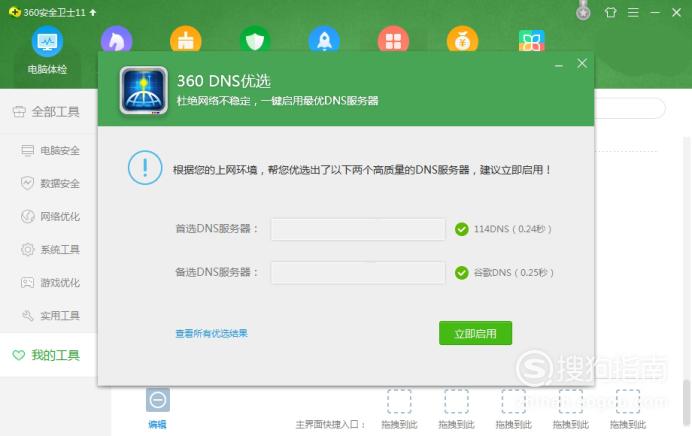Open the orange broom cleanup icon
Screen dimensions: 692x436
[186, 39]
